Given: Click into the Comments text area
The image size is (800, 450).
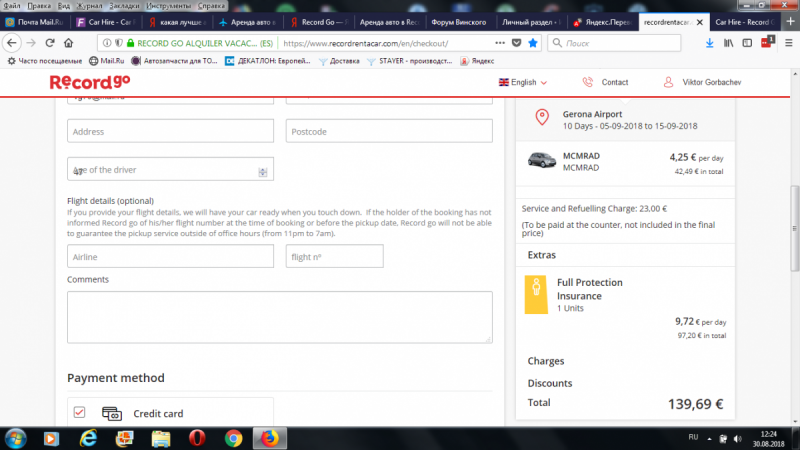Looking at the screenshot, I should [x=279, y=317].
